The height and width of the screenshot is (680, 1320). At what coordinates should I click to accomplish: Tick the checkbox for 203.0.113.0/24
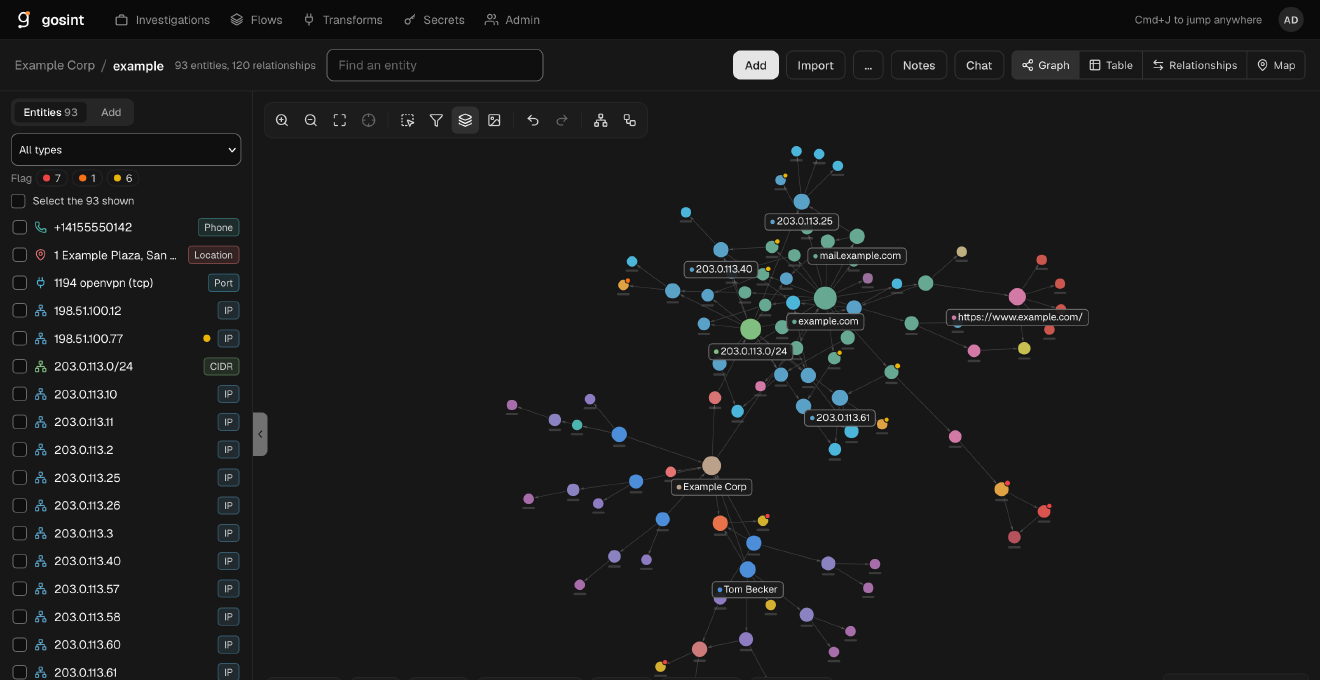coord(19,366)
